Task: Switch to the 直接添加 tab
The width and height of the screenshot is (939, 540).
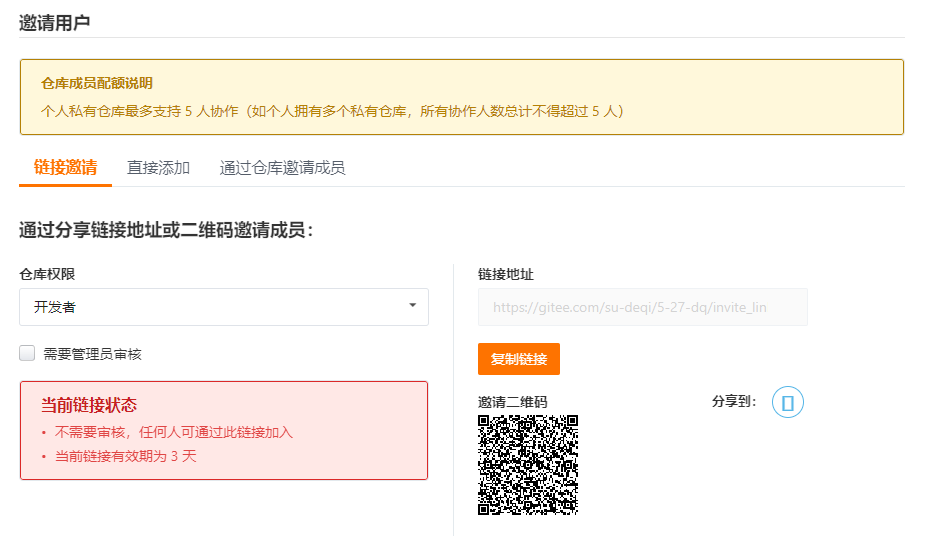Action: [158, 168]
